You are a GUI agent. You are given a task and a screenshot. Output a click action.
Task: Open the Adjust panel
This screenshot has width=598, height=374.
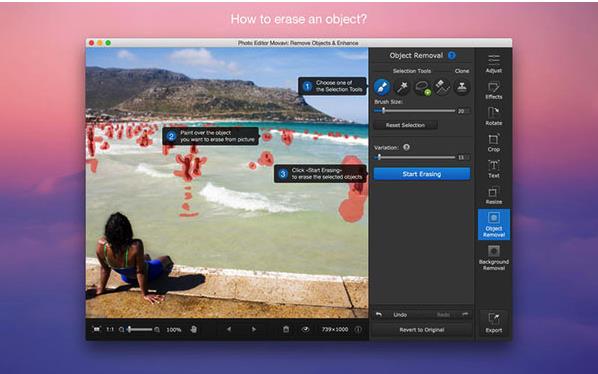tap(494, 64)
